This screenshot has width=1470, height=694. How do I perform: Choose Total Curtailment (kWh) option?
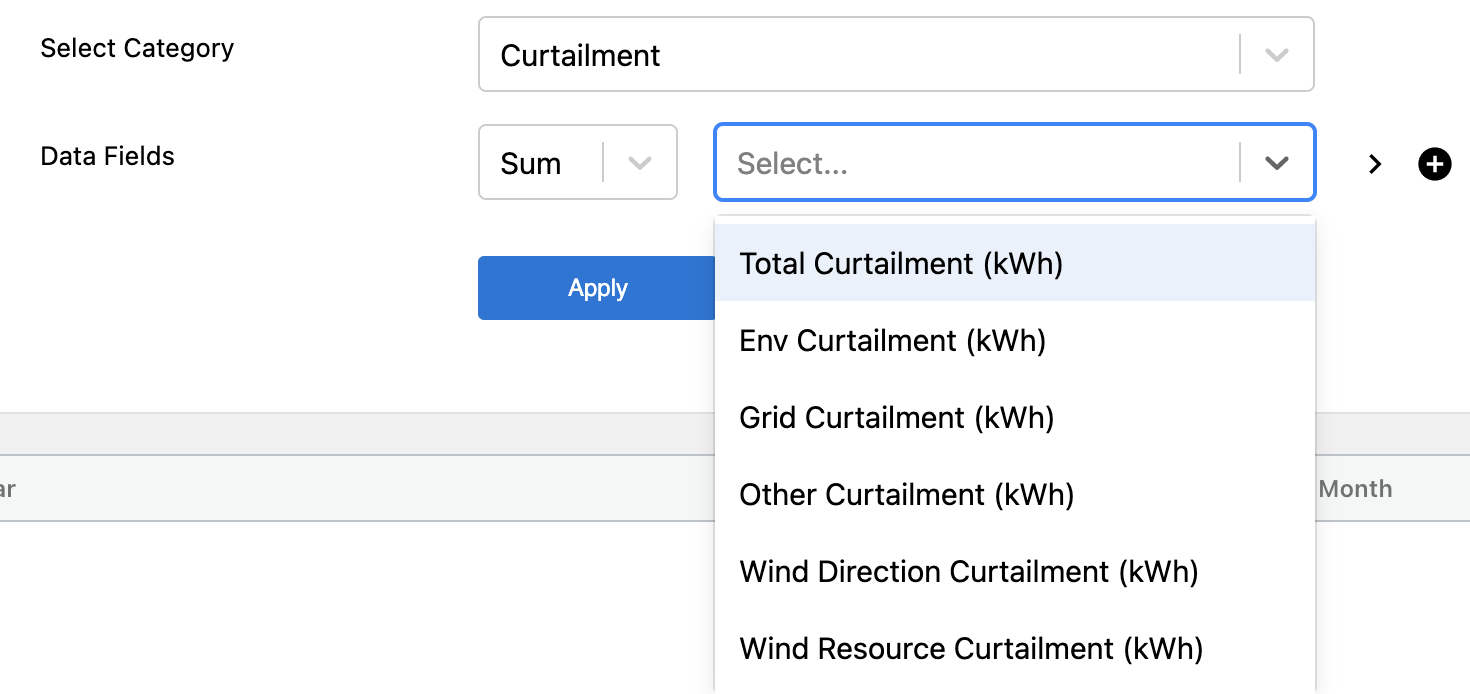(901, 264)
